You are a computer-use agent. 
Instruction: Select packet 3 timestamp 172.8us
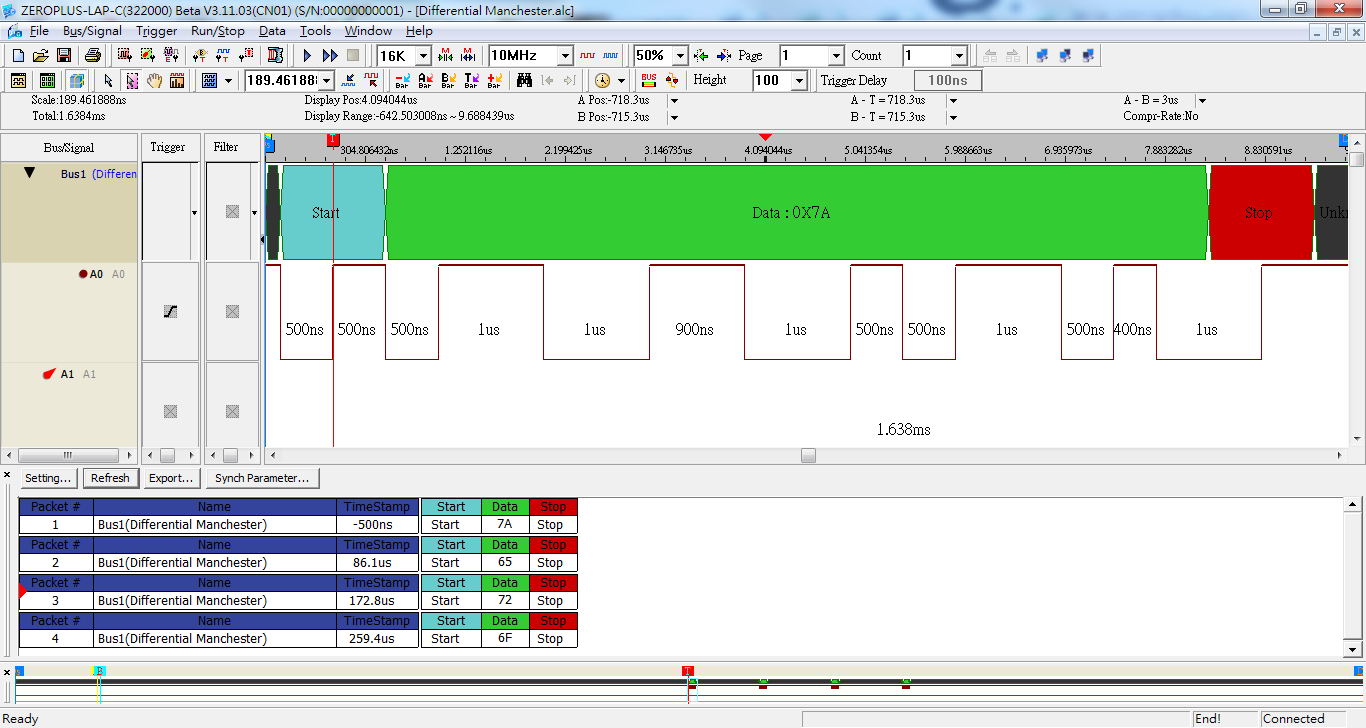(x=377, y=601)
